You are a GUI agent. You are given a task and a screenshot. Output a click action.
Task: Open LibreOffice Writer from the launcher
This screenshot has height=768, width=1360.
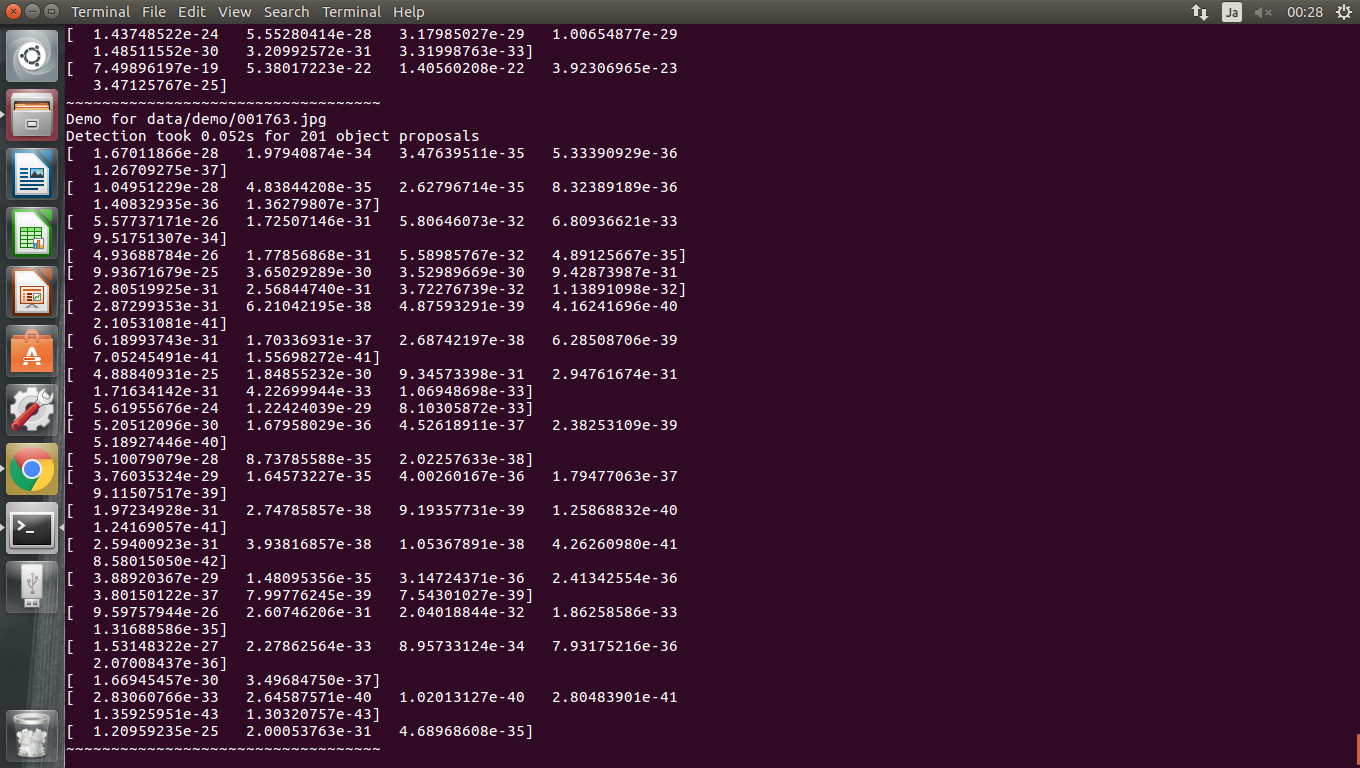coord(32,174)
